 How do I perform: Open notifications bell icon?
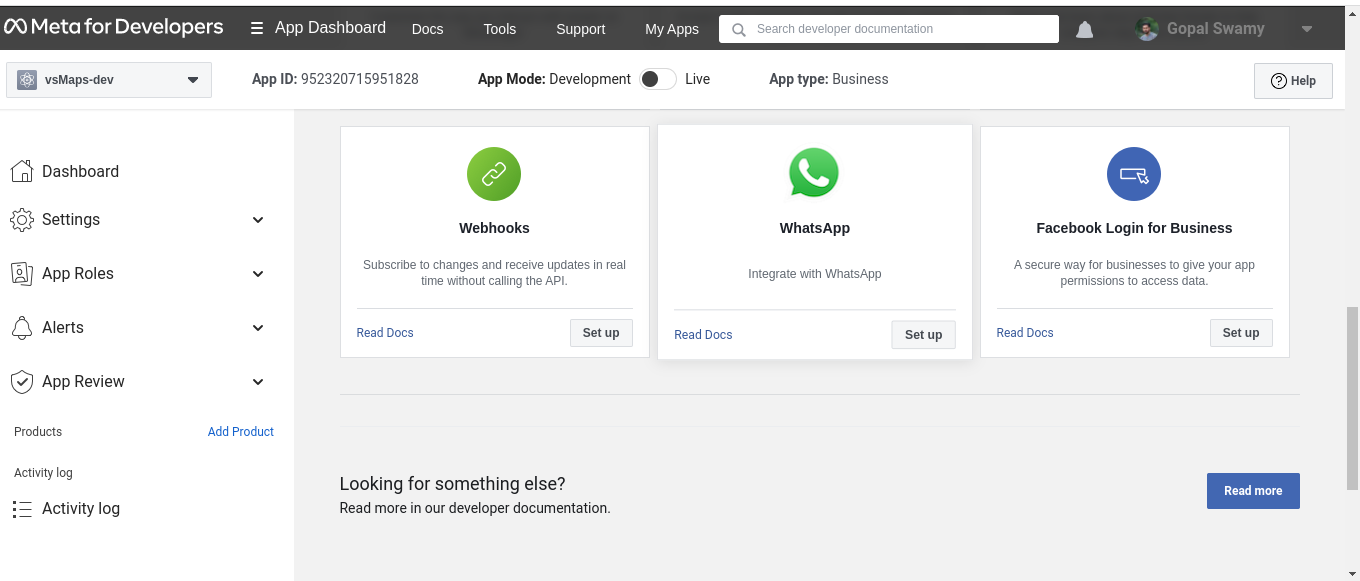1084,30
